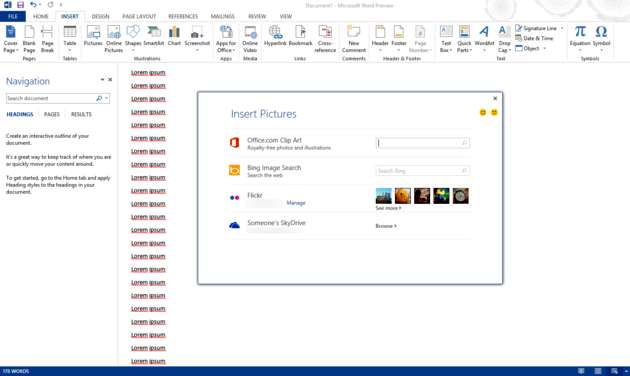The width and height of the screenshot is (630, 376).
Task: Open Navigation pane options dropdown
Action: tap(102, 80)
